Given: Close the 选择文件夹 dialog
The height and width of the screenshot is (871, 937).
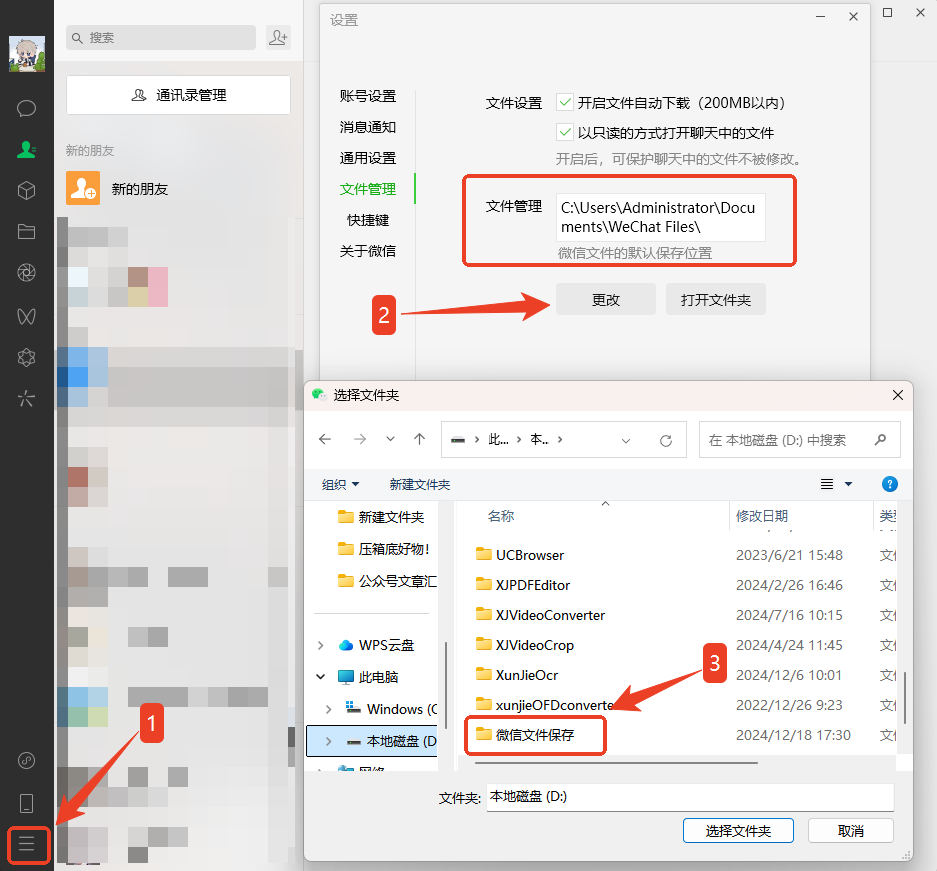Looking at the screenshot, I should point(897,395).
